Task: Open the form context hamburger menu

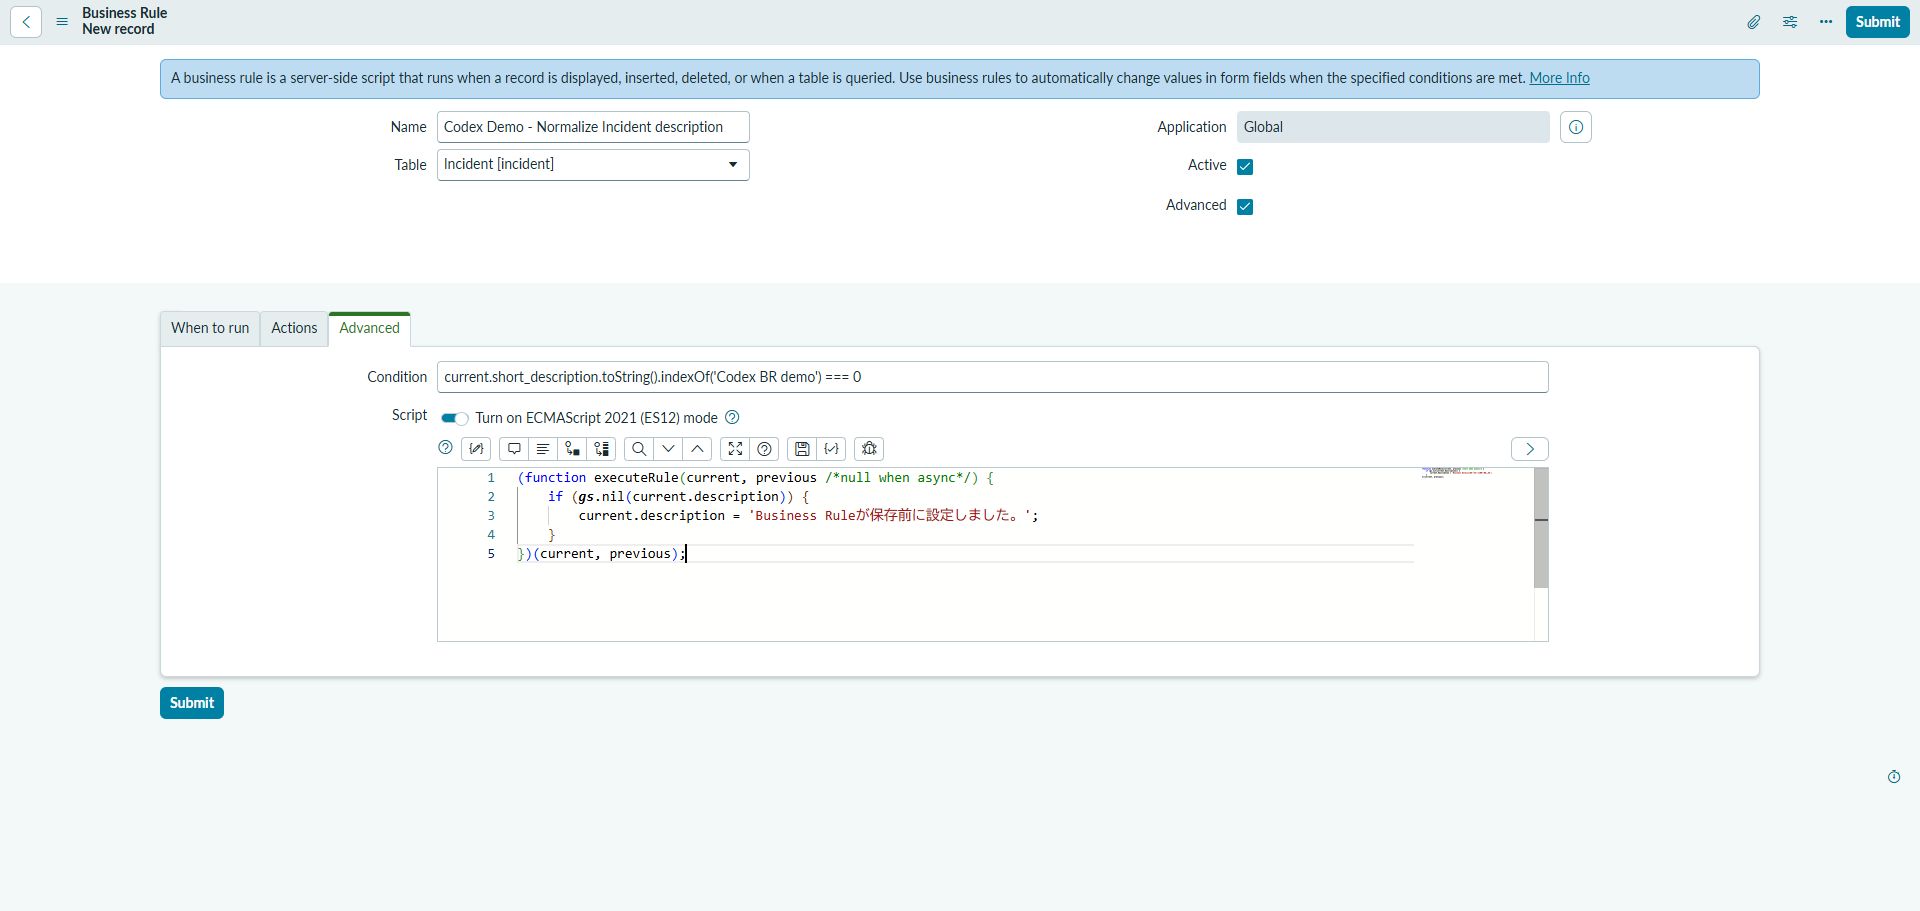Action: point(62,22)
